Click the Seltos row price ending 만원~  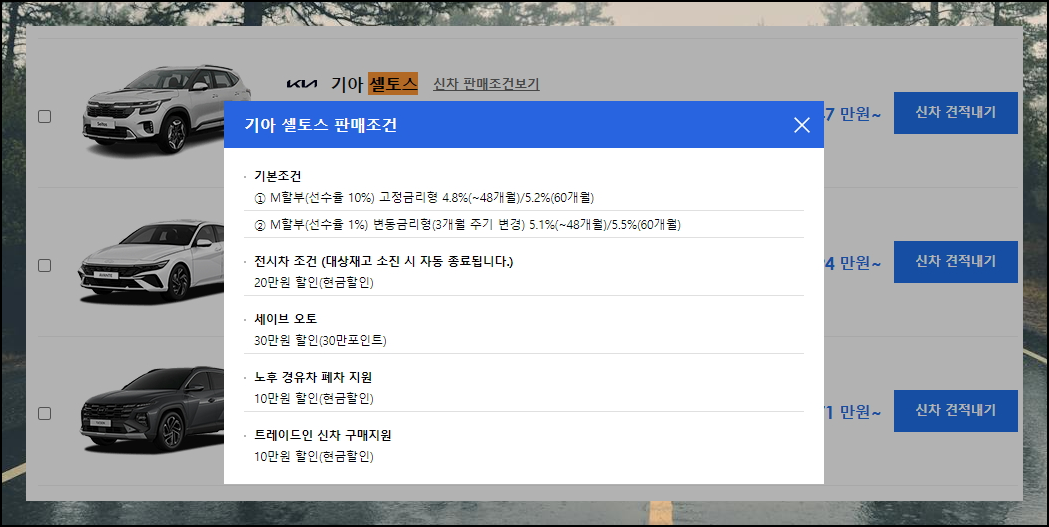(x=853, y=114)
